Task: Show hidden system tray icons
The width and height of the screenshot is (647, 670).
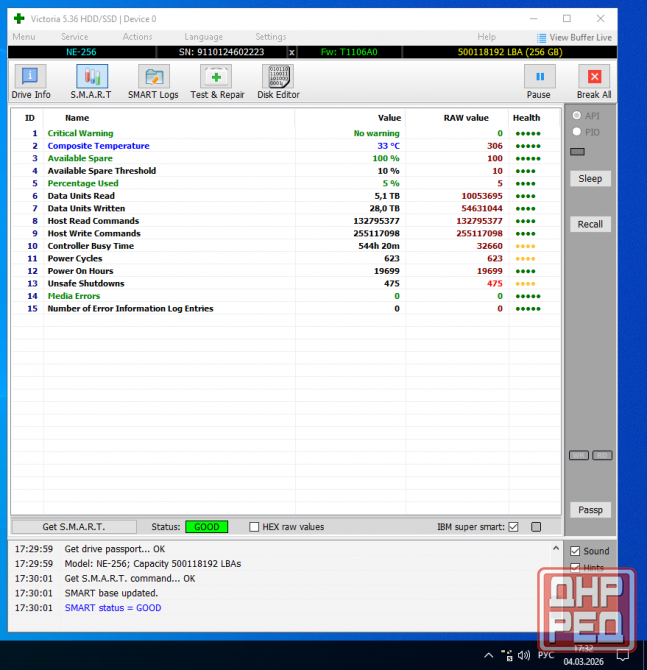Action: pyautogui.click(x=489, y=655)
